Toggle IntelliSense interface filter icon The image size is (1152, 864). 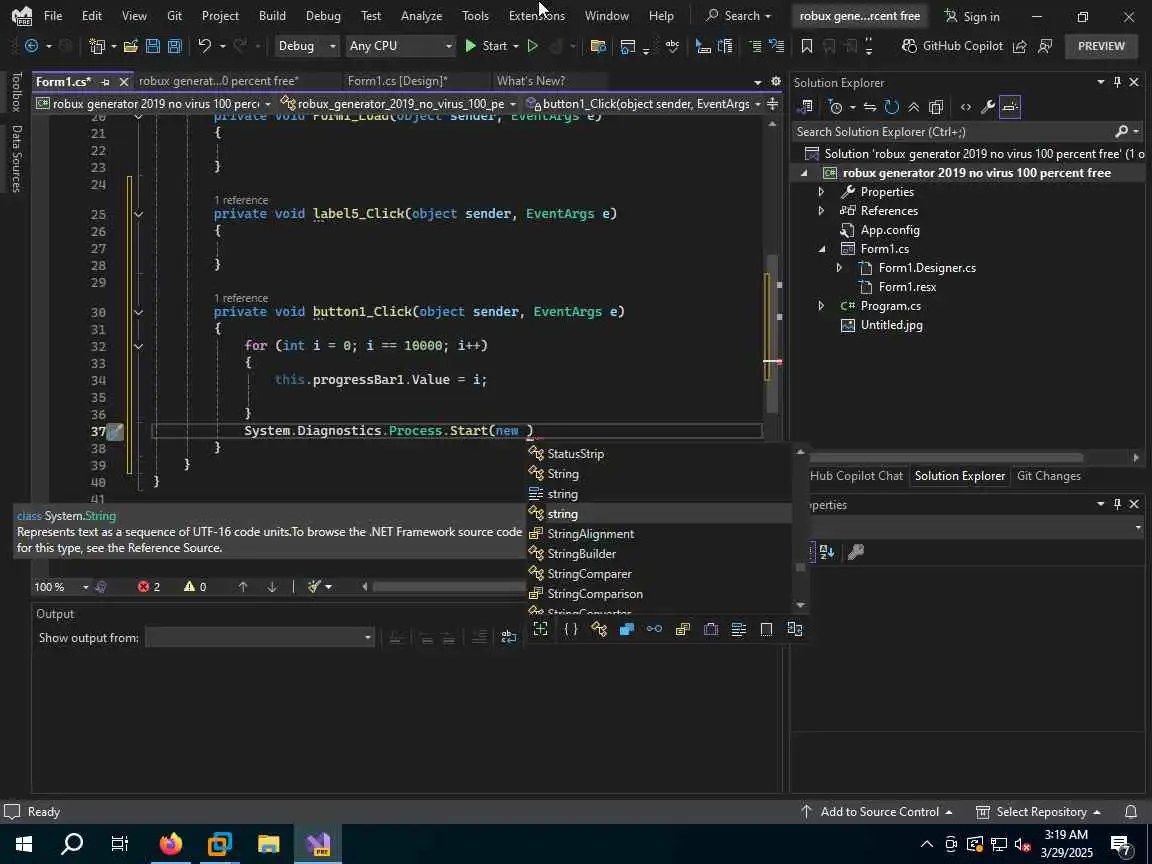(x=654, y=630)
